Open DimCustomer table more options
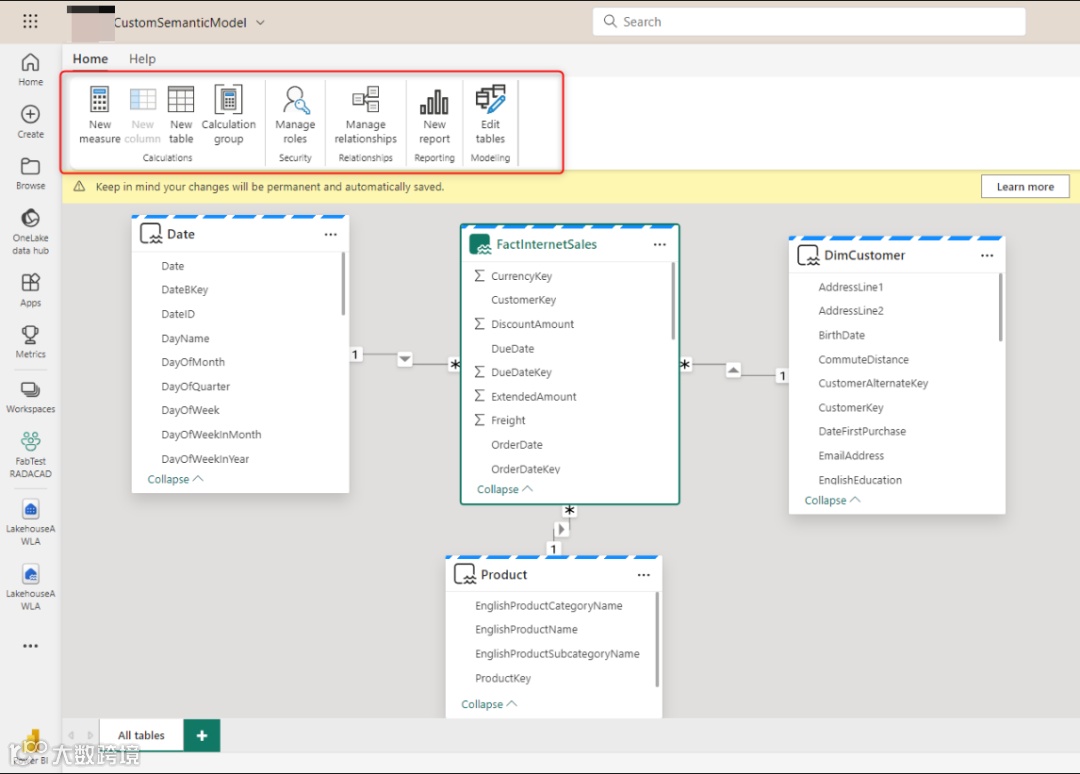The width and height of the screenshot is (1080, 774). (x=987, y=255)
